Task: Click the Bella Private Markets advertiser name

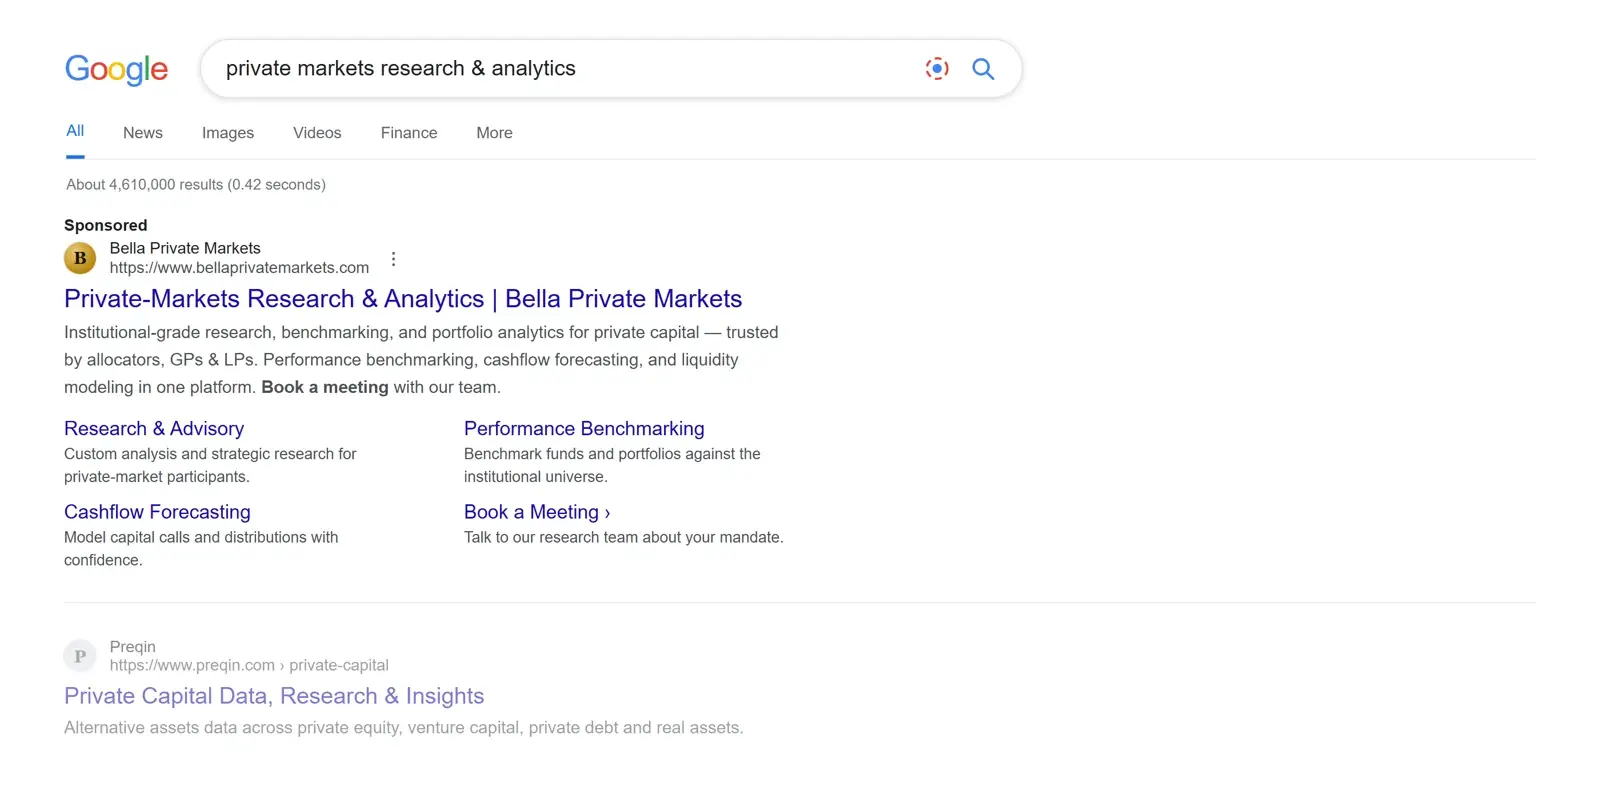Action: (185, 248)
